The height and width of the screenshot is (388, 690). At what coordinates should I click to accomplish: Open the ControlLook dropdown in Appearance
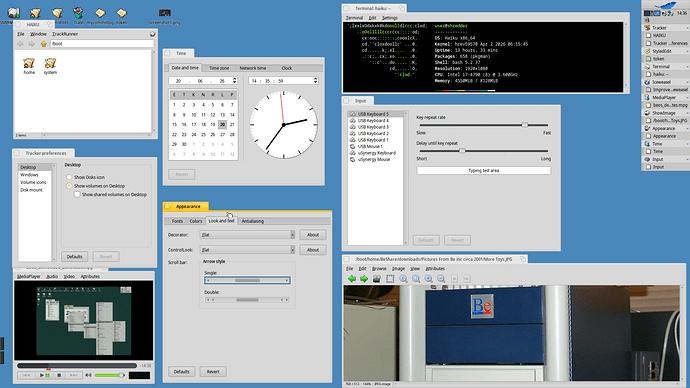pyautogui.click(x=247, y=250)
